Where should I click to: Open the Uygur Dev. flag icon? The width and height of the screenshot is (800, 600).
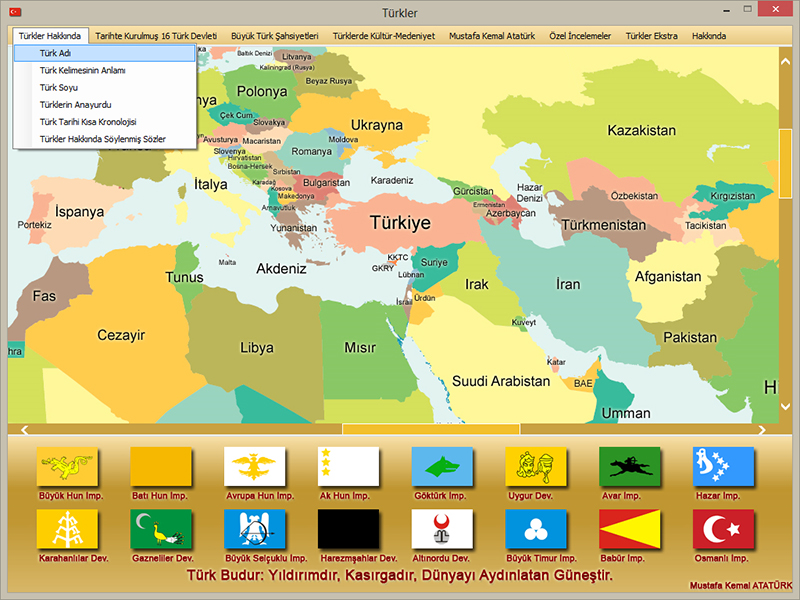pos(535,467)
